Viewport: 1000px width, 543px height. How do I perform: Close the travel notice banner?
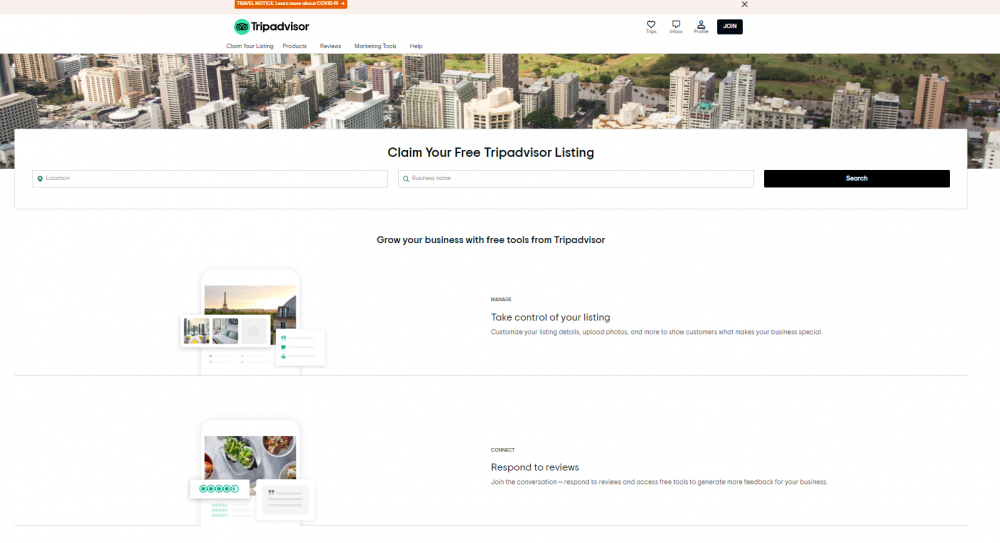coord(744,4)
